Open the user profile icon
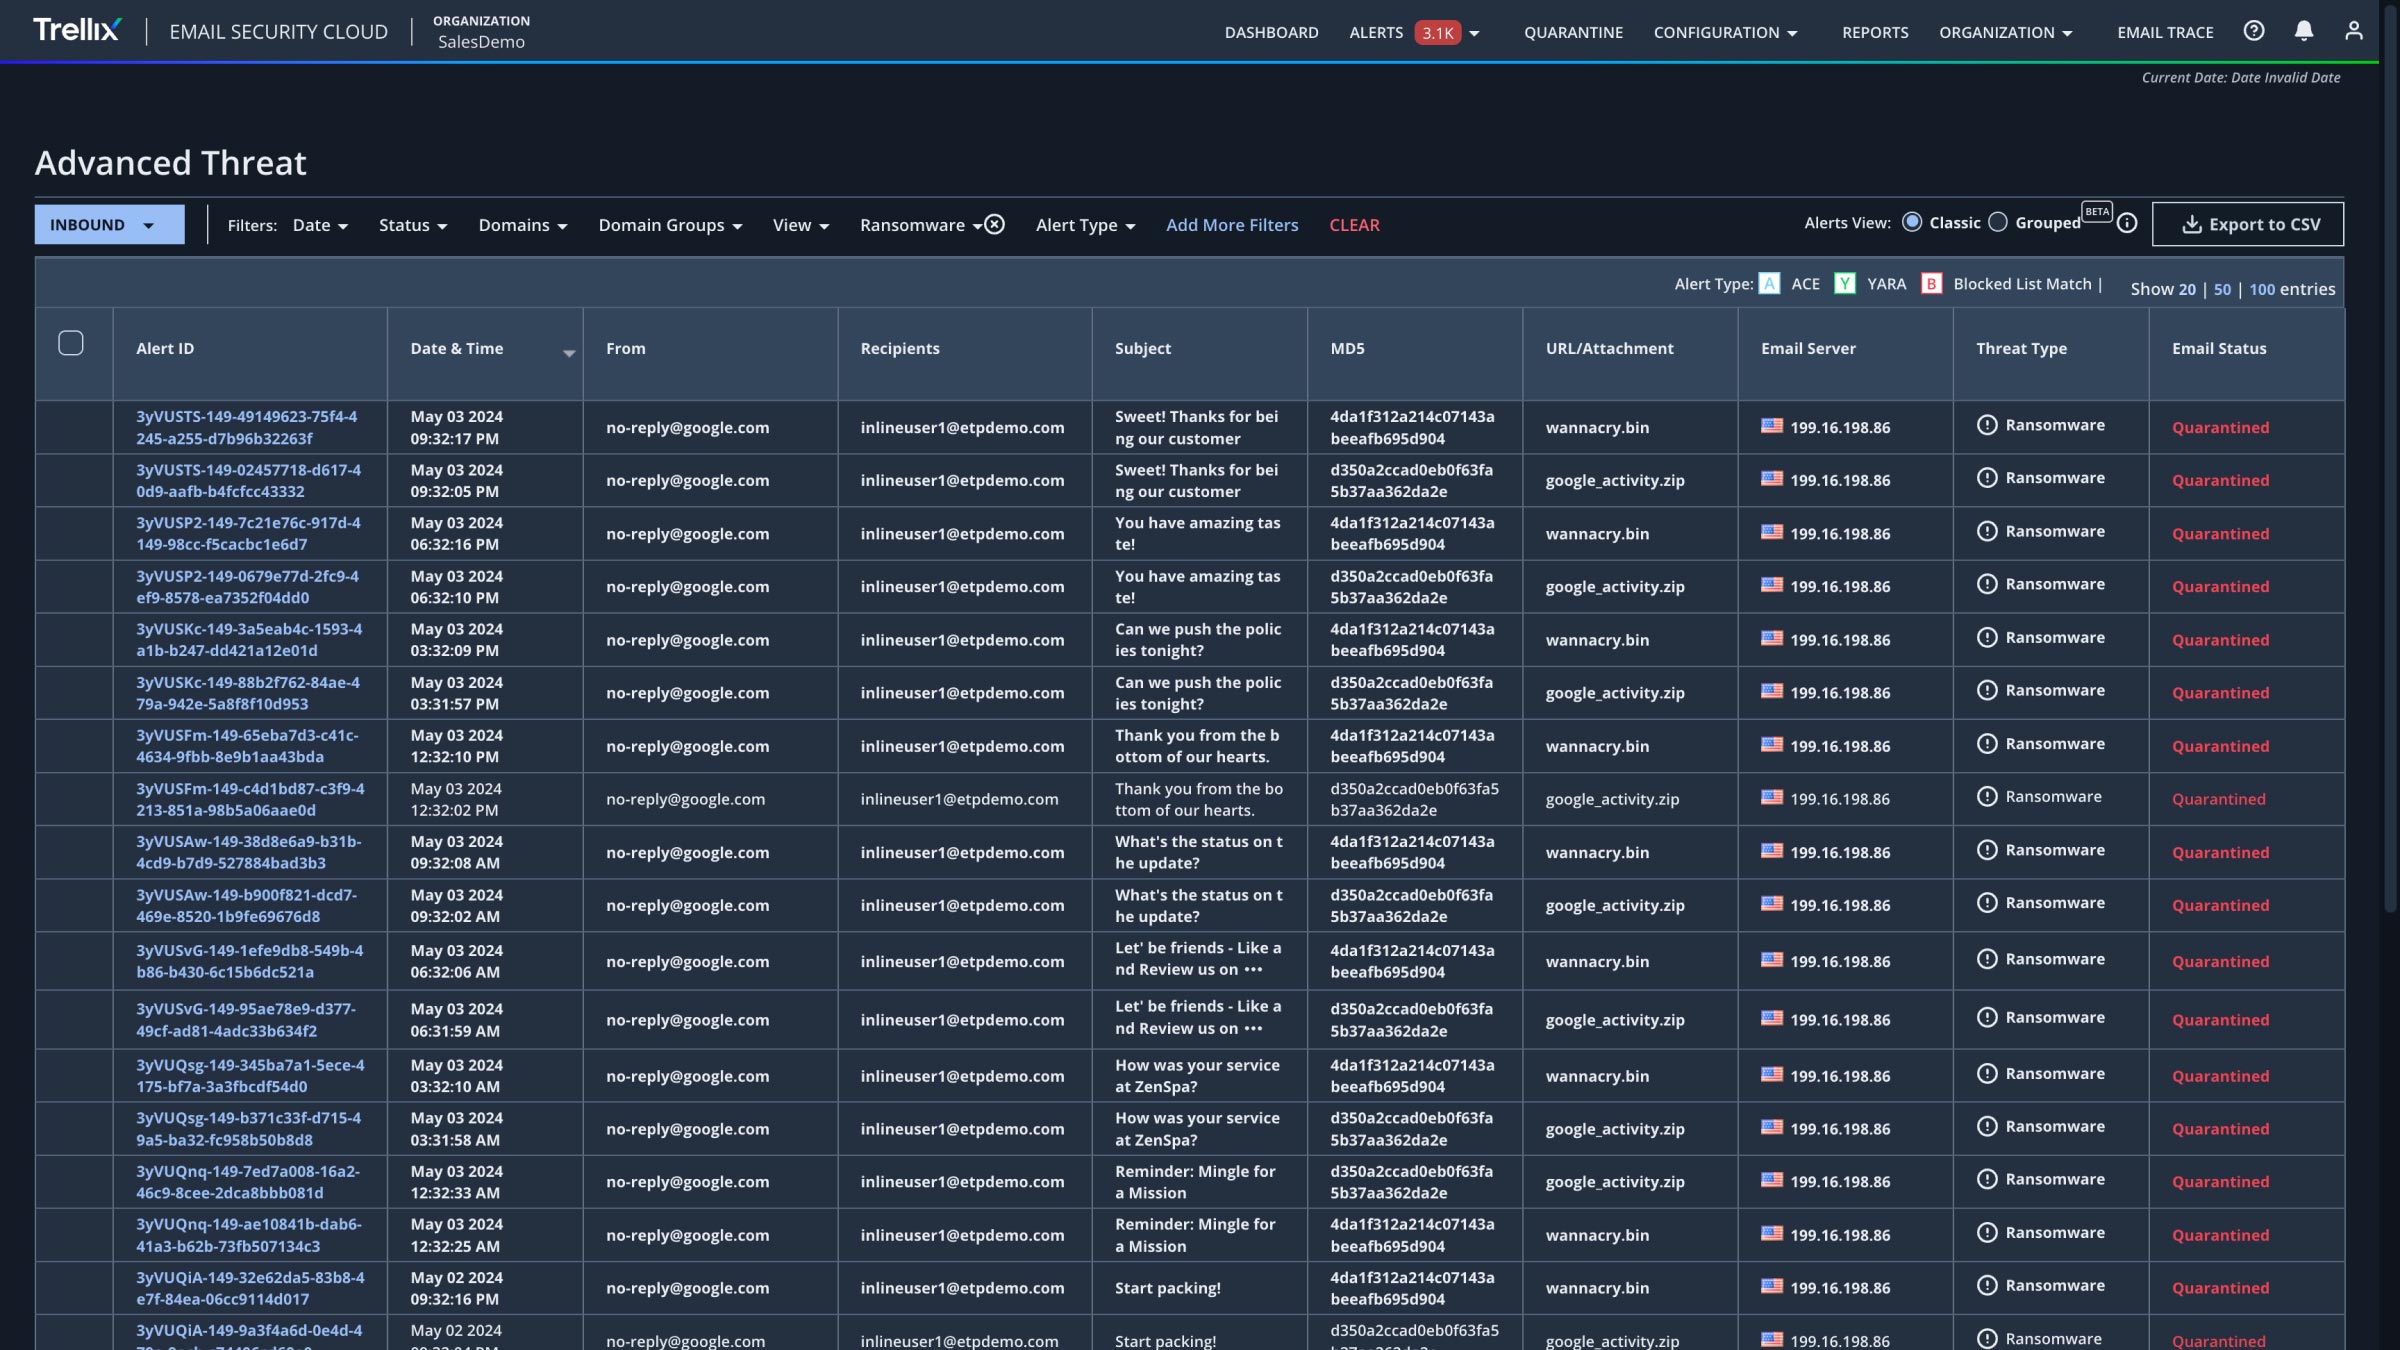This screenshot has width=2400, height=1350. point(2353,31)
